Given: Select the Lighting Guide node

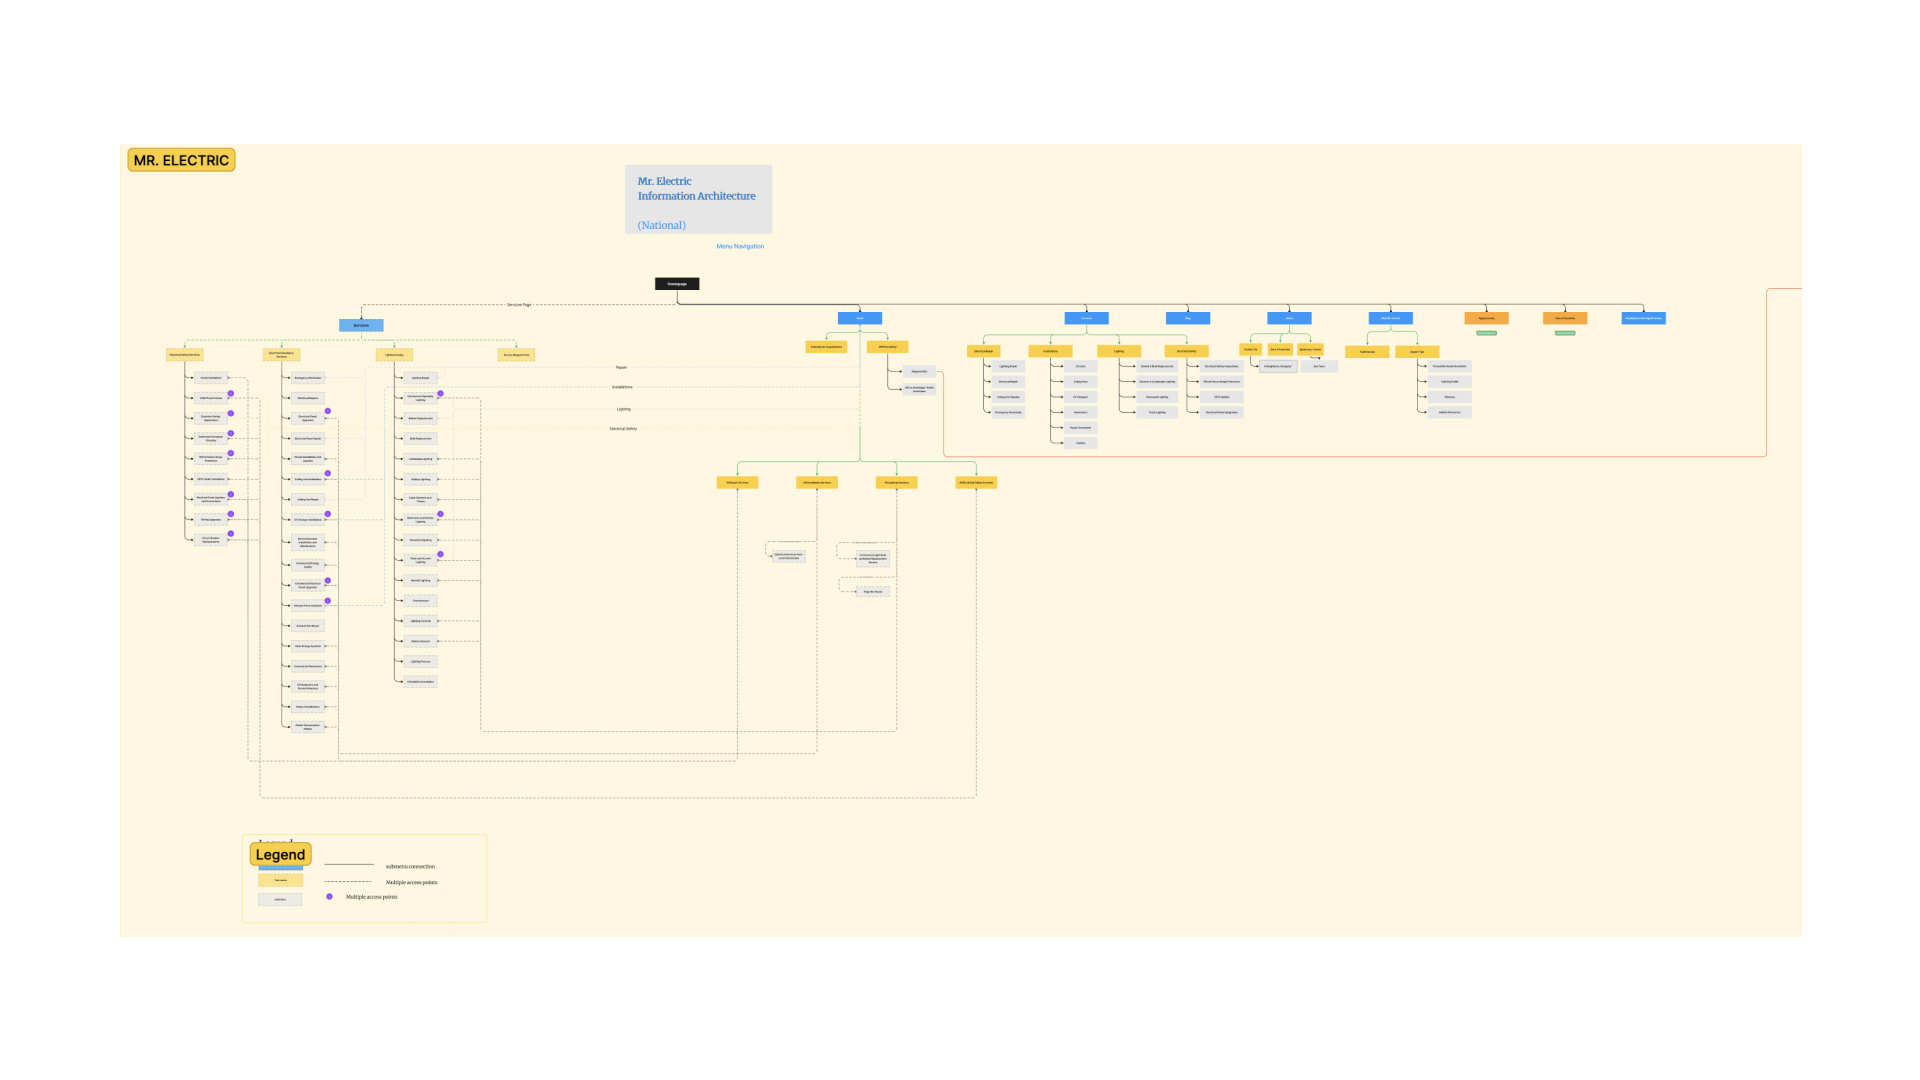Looking at the screenshot, I should [x=1449, y=381].
